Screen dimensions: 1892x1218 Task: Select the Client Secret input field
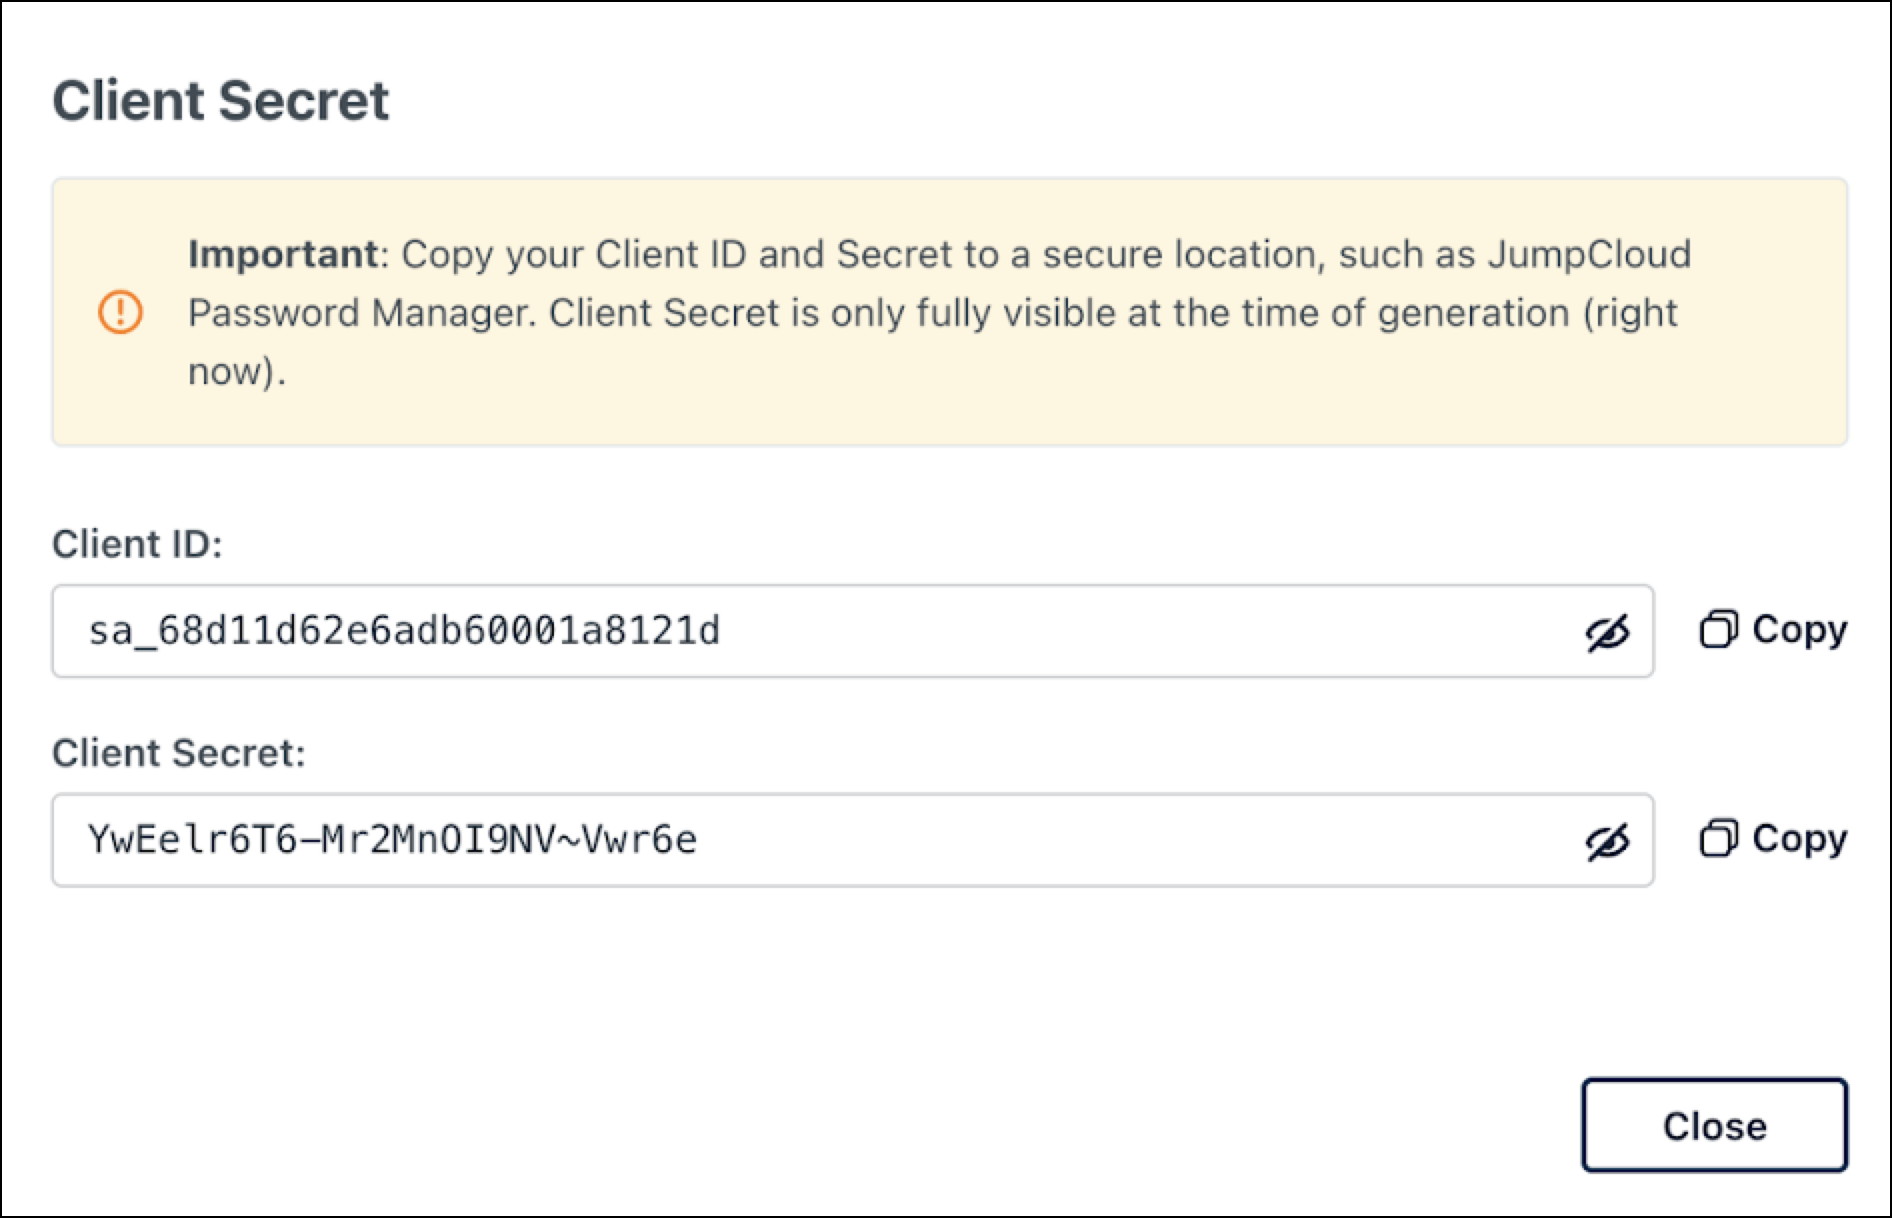[x=700, y=841]
